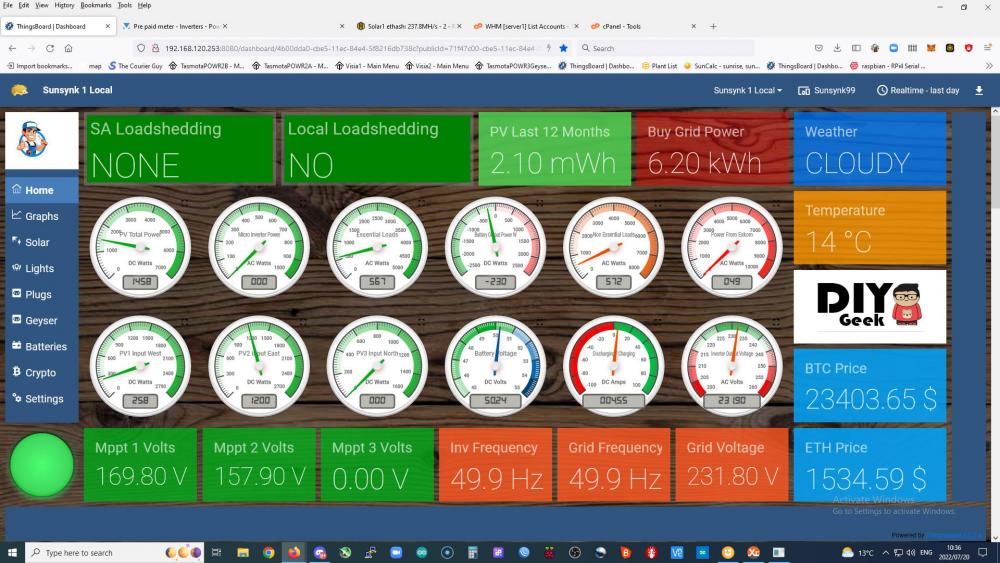Viewport: 1000px width, 563px height.
Task: Click the Mppt 2 Volts card
Action: 259,465
